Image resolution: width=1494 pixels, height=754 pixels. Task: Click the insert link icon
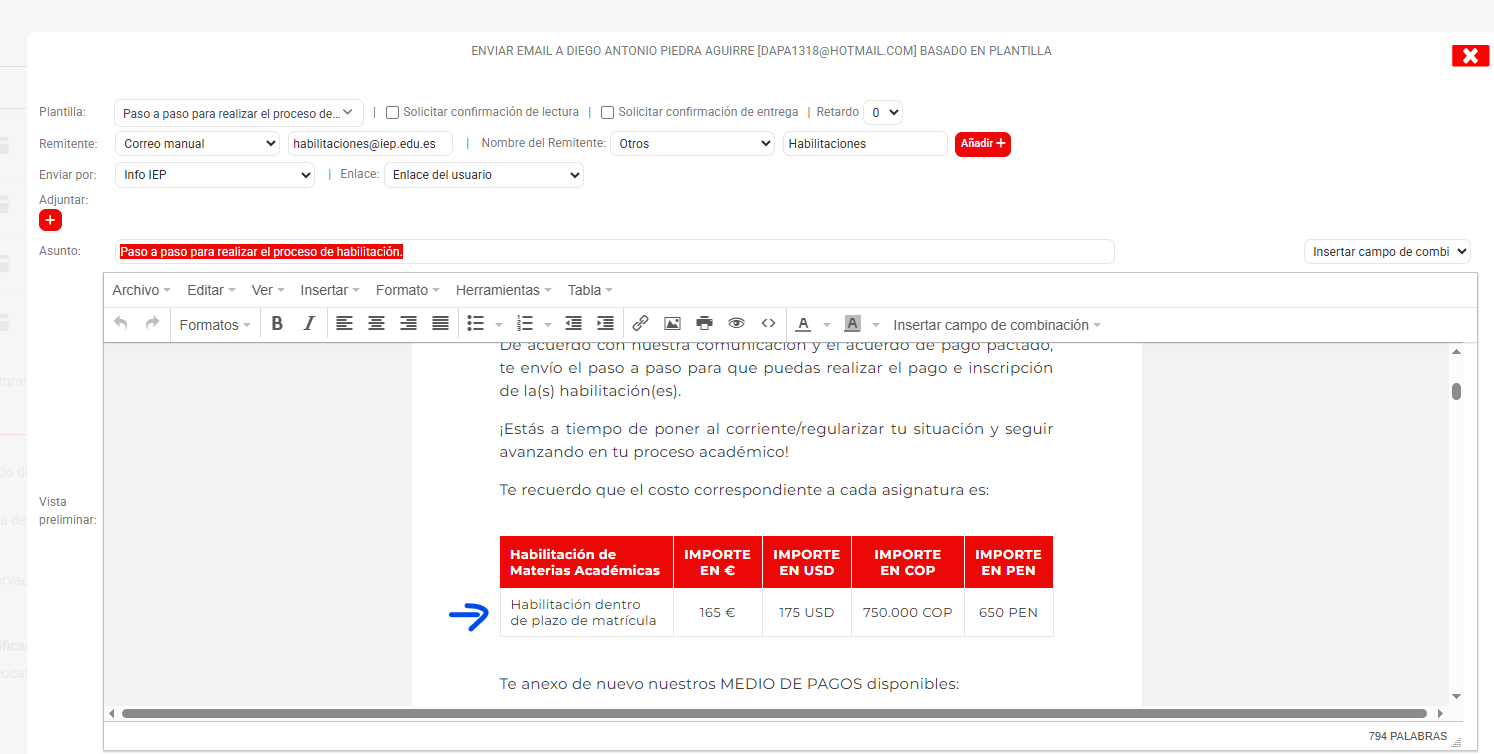click(x=640, y=324)
